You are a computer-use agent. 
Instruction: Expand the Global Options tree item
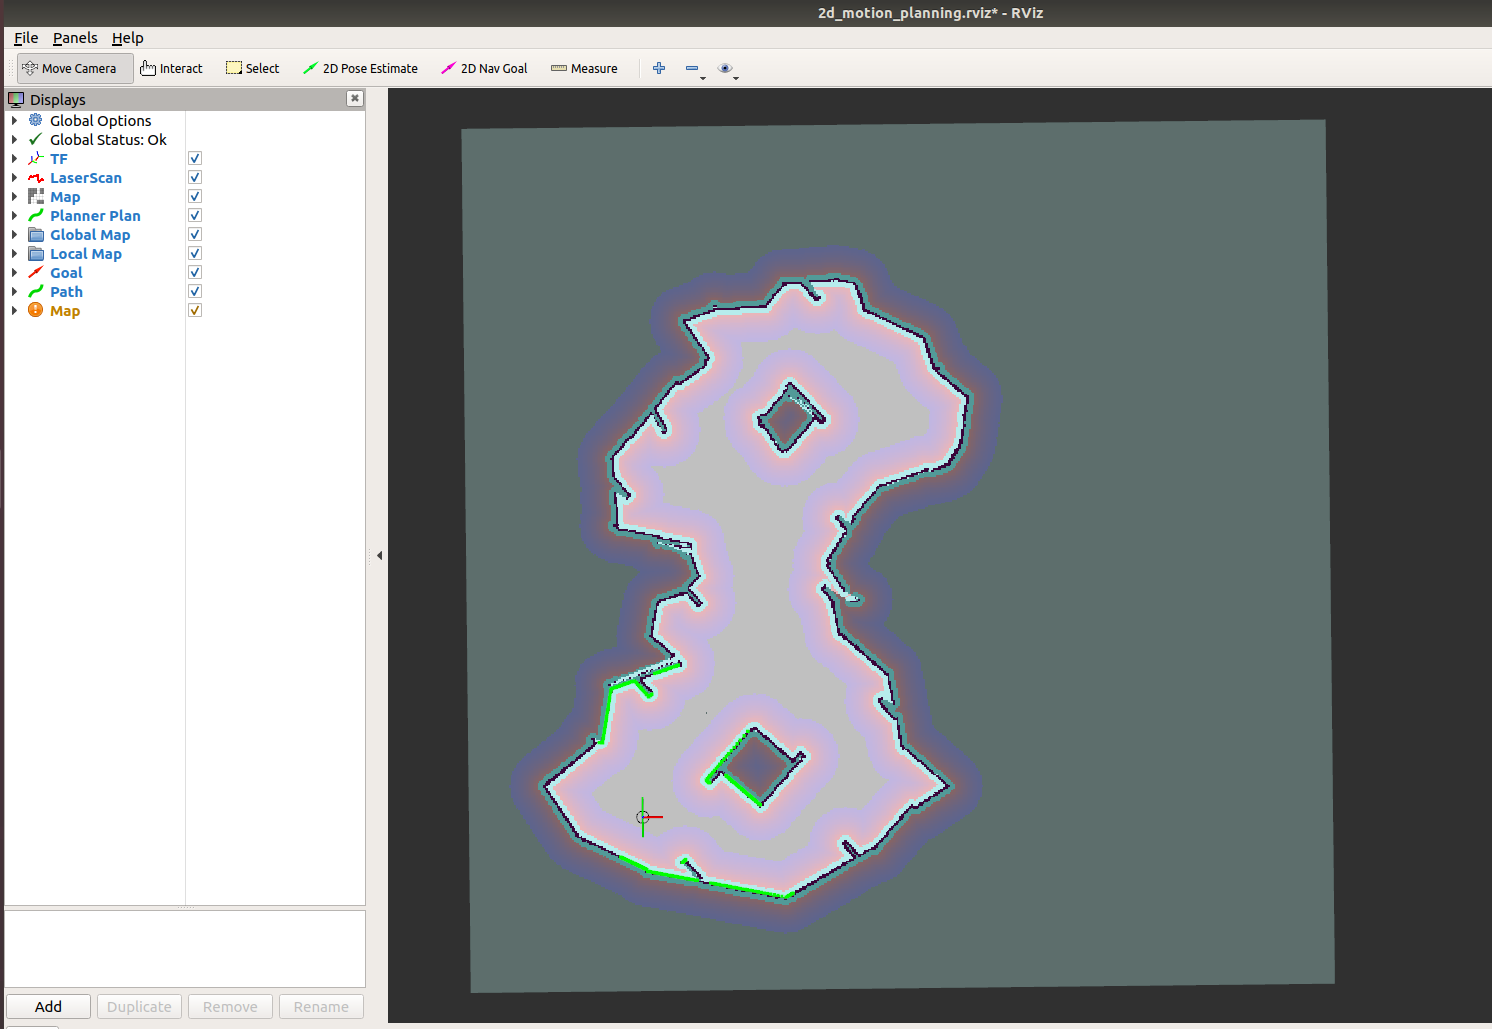14,120
